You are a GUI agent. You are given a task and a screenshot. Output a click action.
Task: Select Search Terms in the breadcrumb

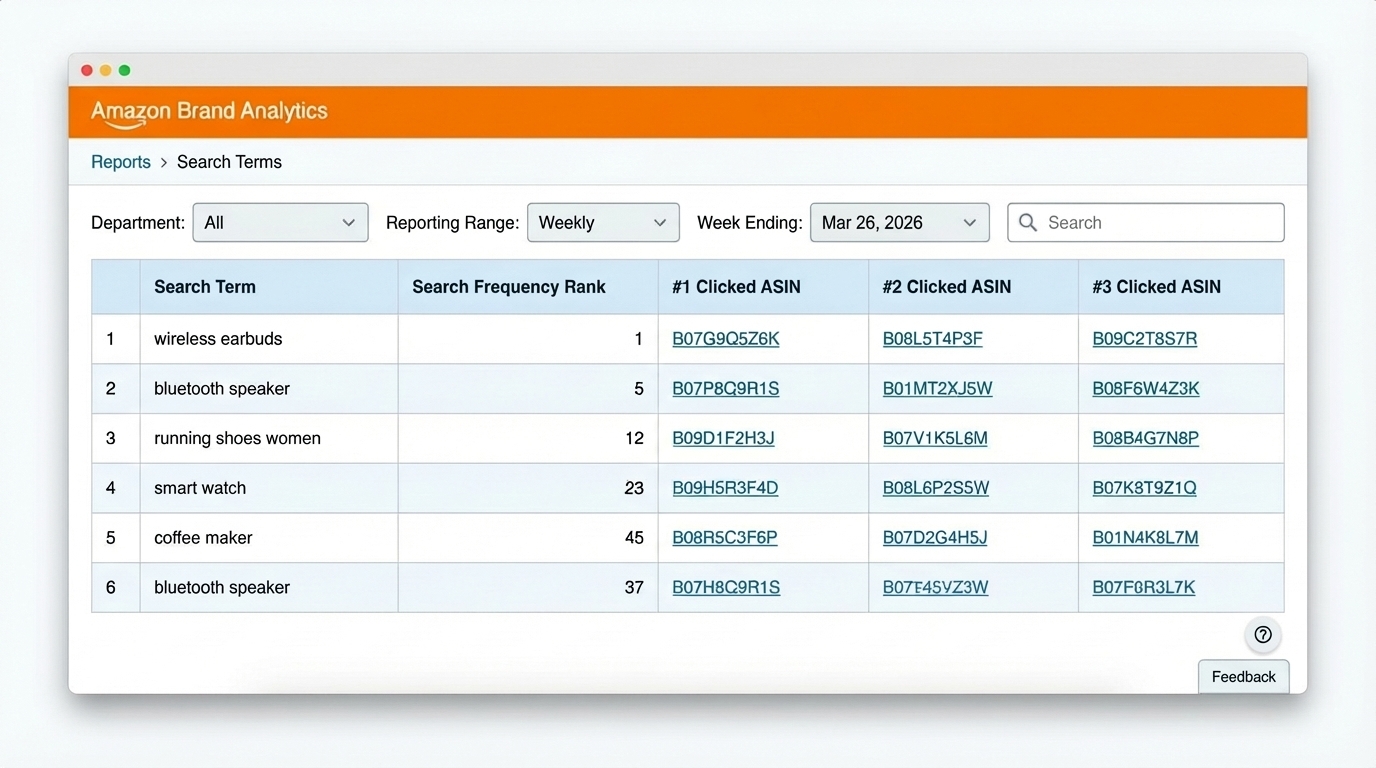coord(229,161)
